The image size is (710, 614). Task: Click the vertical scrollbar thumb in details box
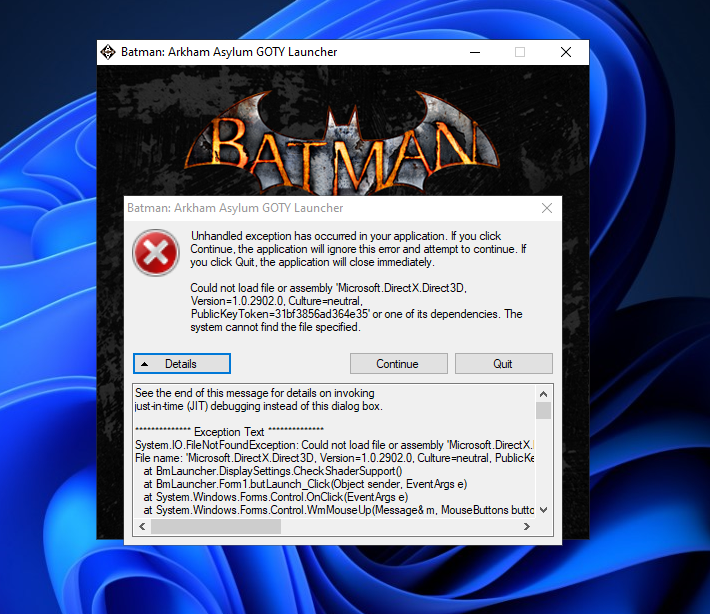(544, 411)
